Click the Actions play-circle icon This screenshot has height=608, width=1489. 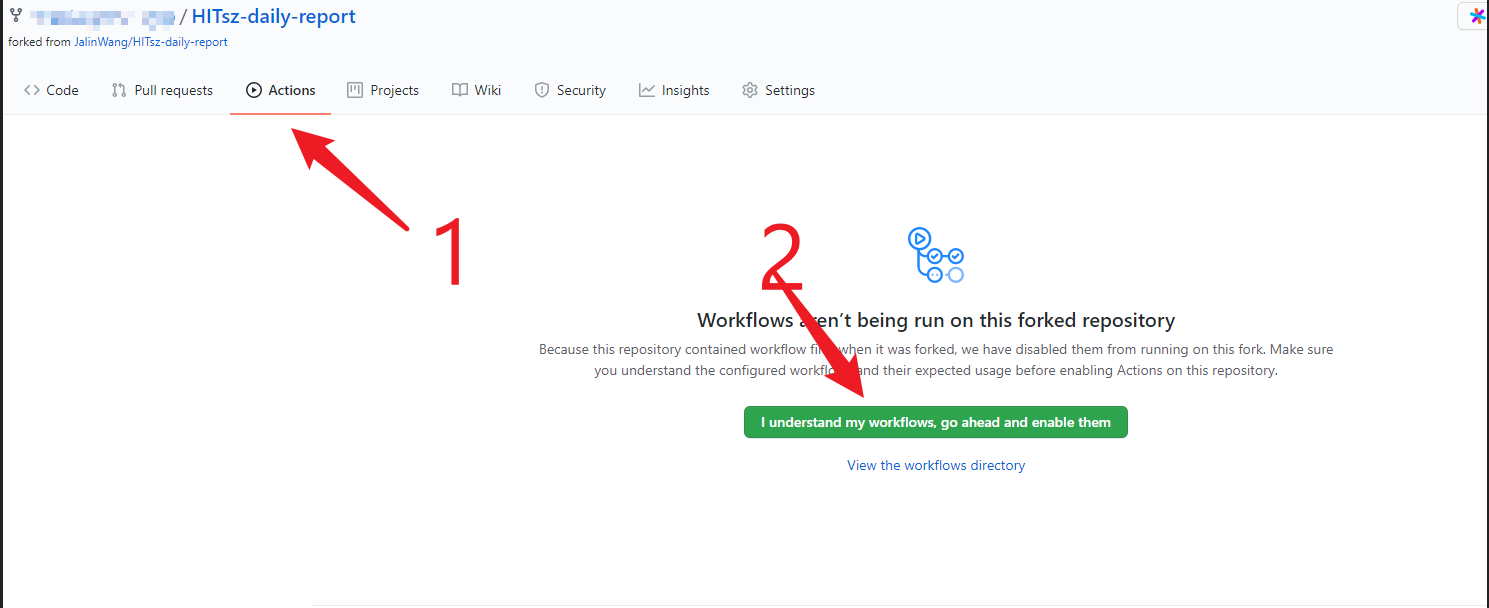[x=254, y=90]
